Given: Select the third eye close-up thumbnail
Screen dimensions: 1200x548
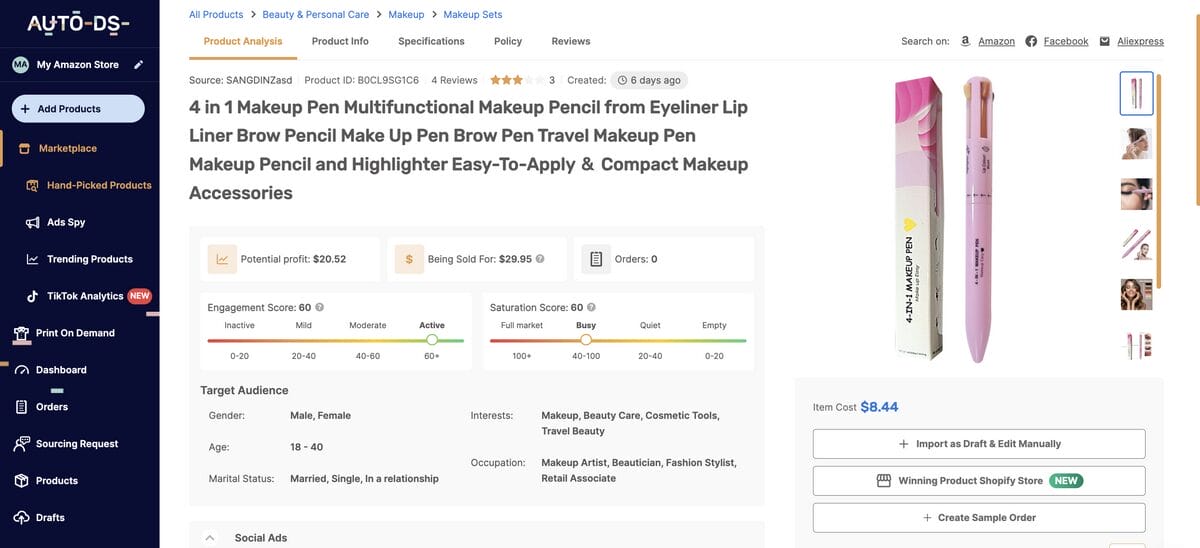Looking at the screenshot, I should (x=1137, y=194).
